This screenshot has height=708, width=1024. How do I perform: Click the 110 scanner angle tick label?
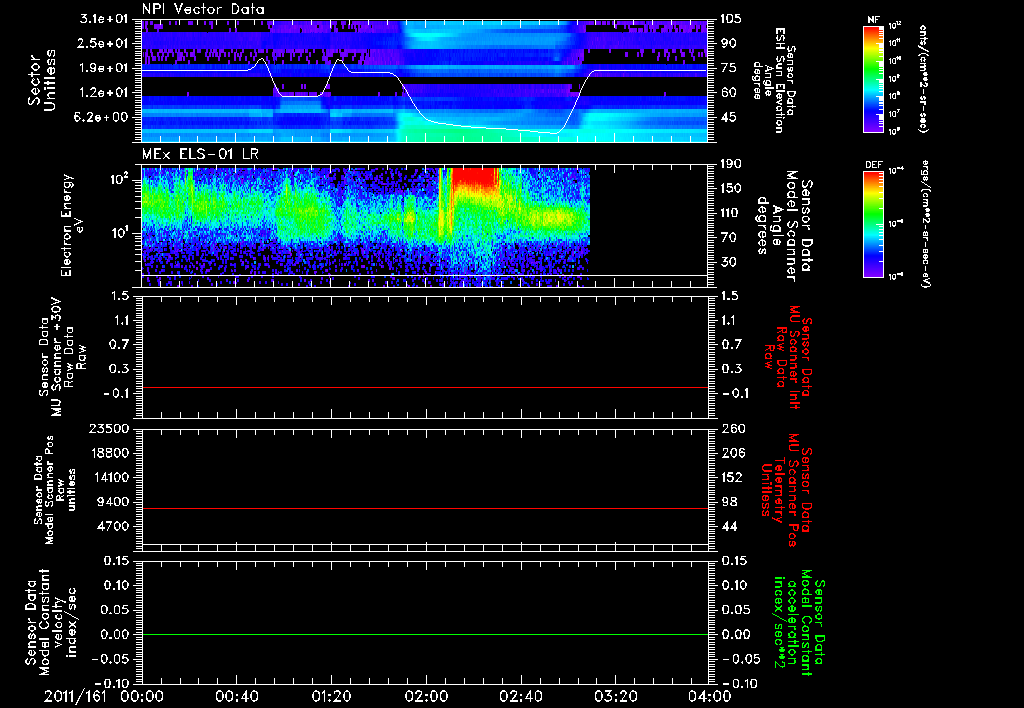tap(731, 213)
